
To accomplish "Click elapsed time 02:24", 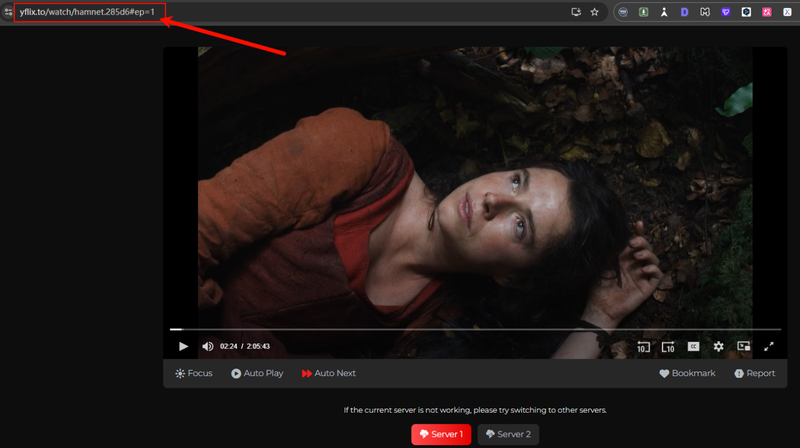I will tap(229, 346).
